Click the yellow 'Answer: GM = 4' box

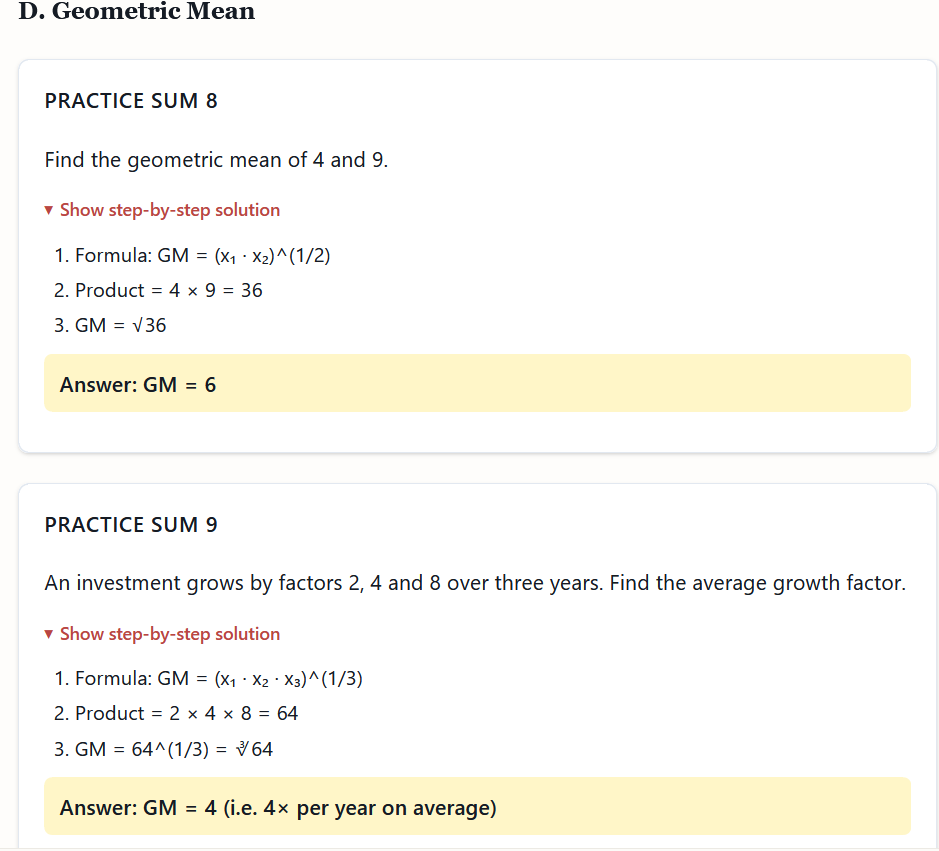[x=477, y=807]
